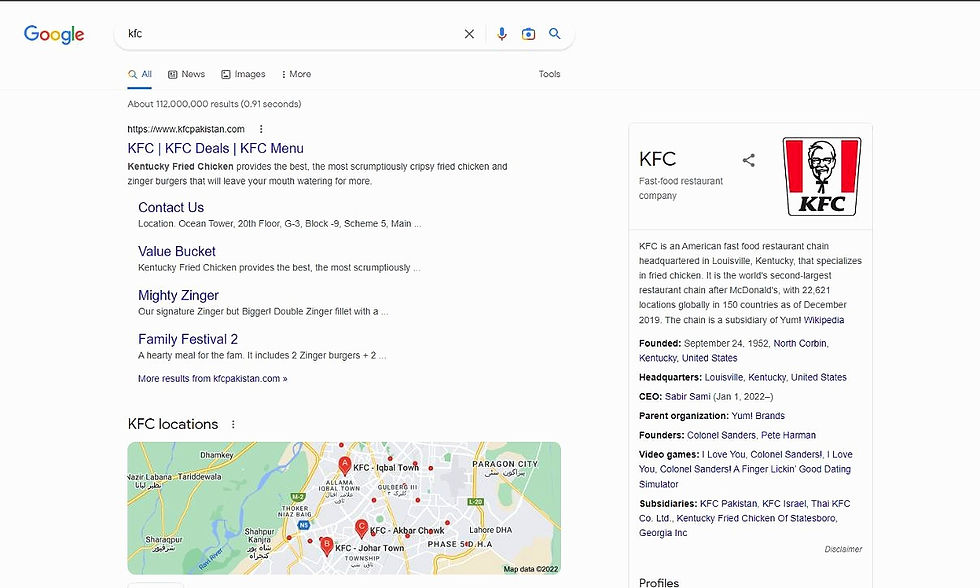Open the KFC Pakistan subsidiary link

click(x=728, y=504)
